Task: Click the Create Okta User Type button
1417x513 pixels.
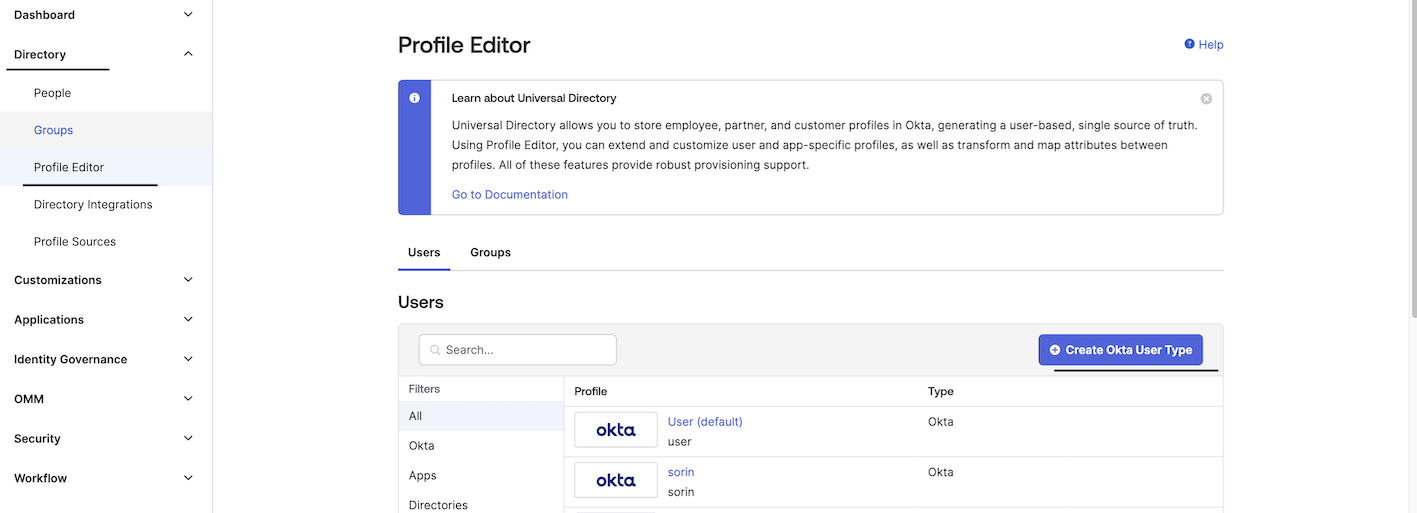Action: 1120,350
